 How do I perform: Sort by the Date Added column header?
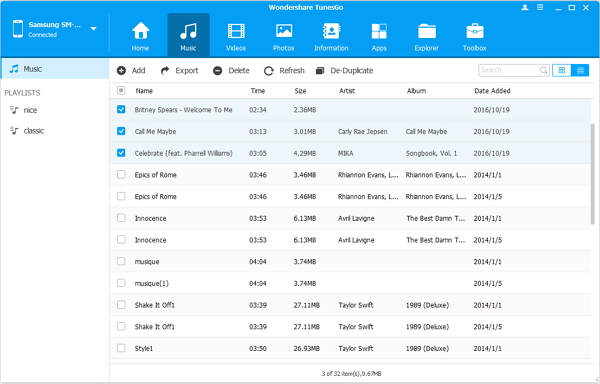point(492,91)
